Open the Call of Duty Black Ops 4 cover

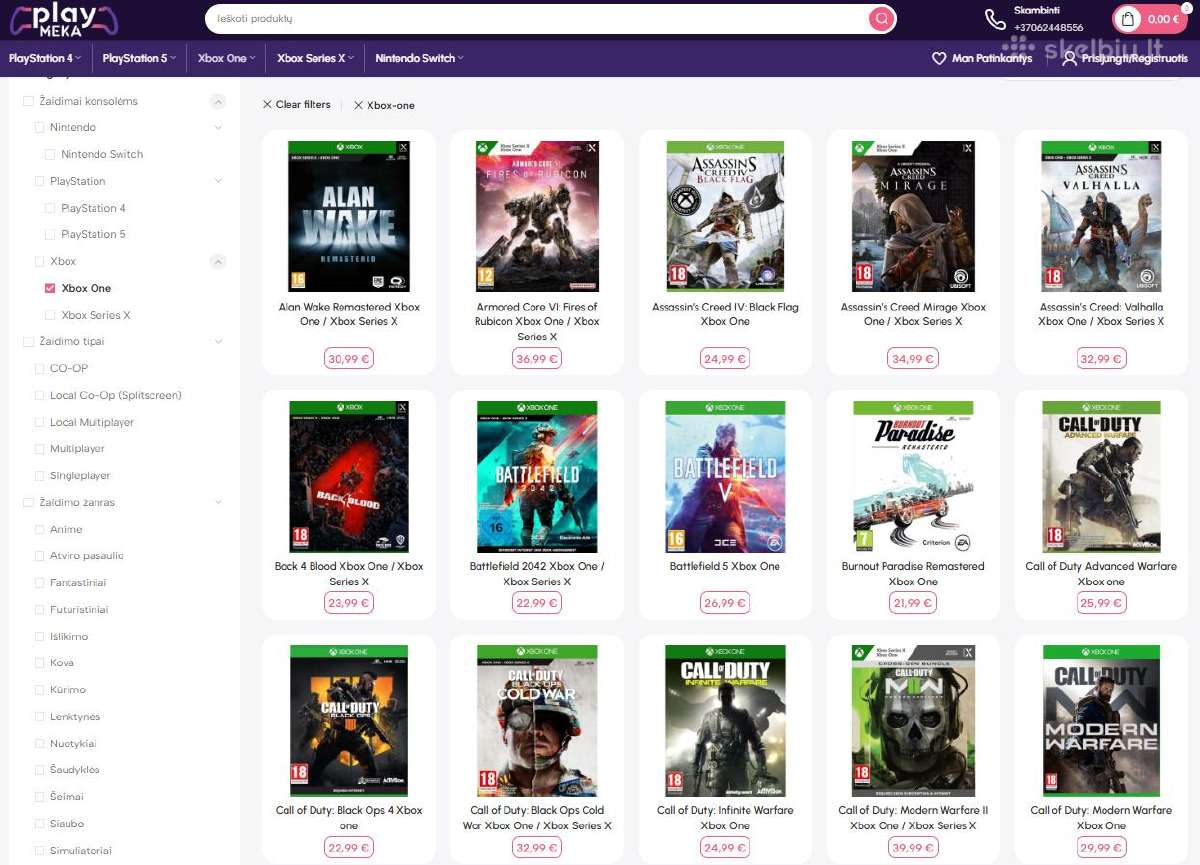point(349,721)
